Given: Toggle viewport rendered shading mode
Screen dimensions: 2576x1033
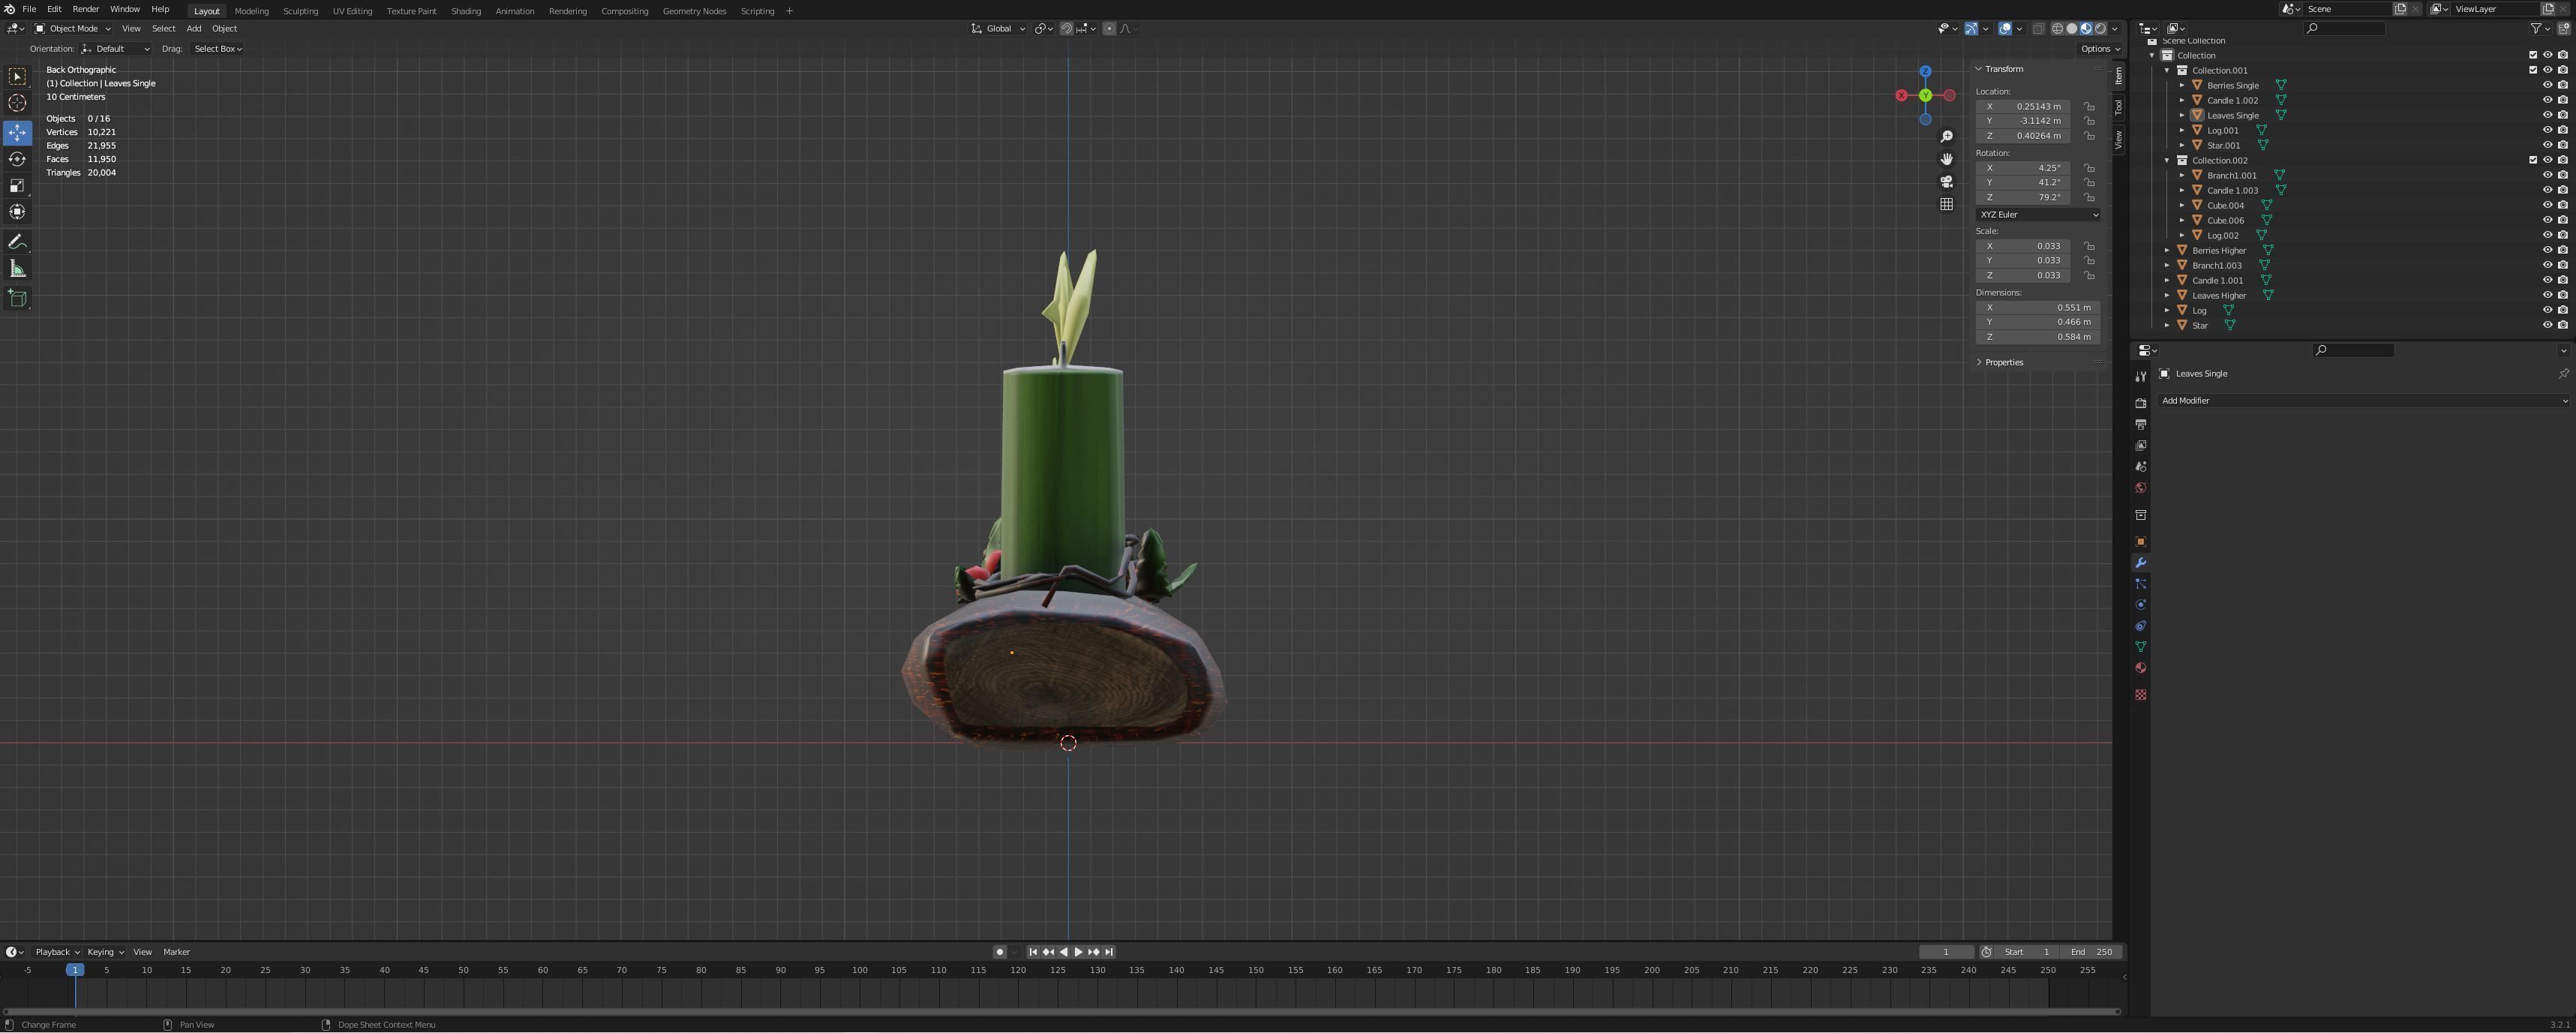Looking at the screenshot, I should pyautogui.click(x=2101, y=29).
